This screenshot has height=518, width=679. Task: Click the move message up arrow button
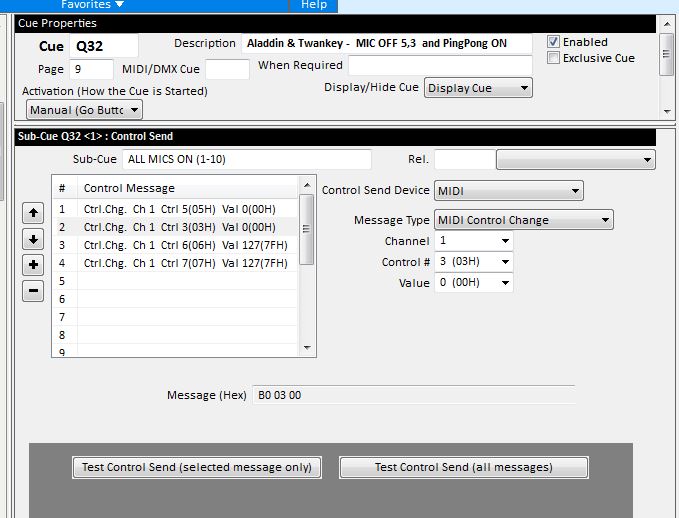[x=33, y=213]
